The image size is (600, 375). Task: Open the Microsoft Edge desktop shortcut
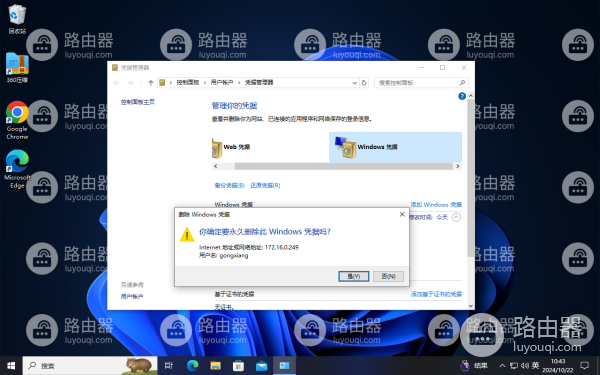pos(17,169)
